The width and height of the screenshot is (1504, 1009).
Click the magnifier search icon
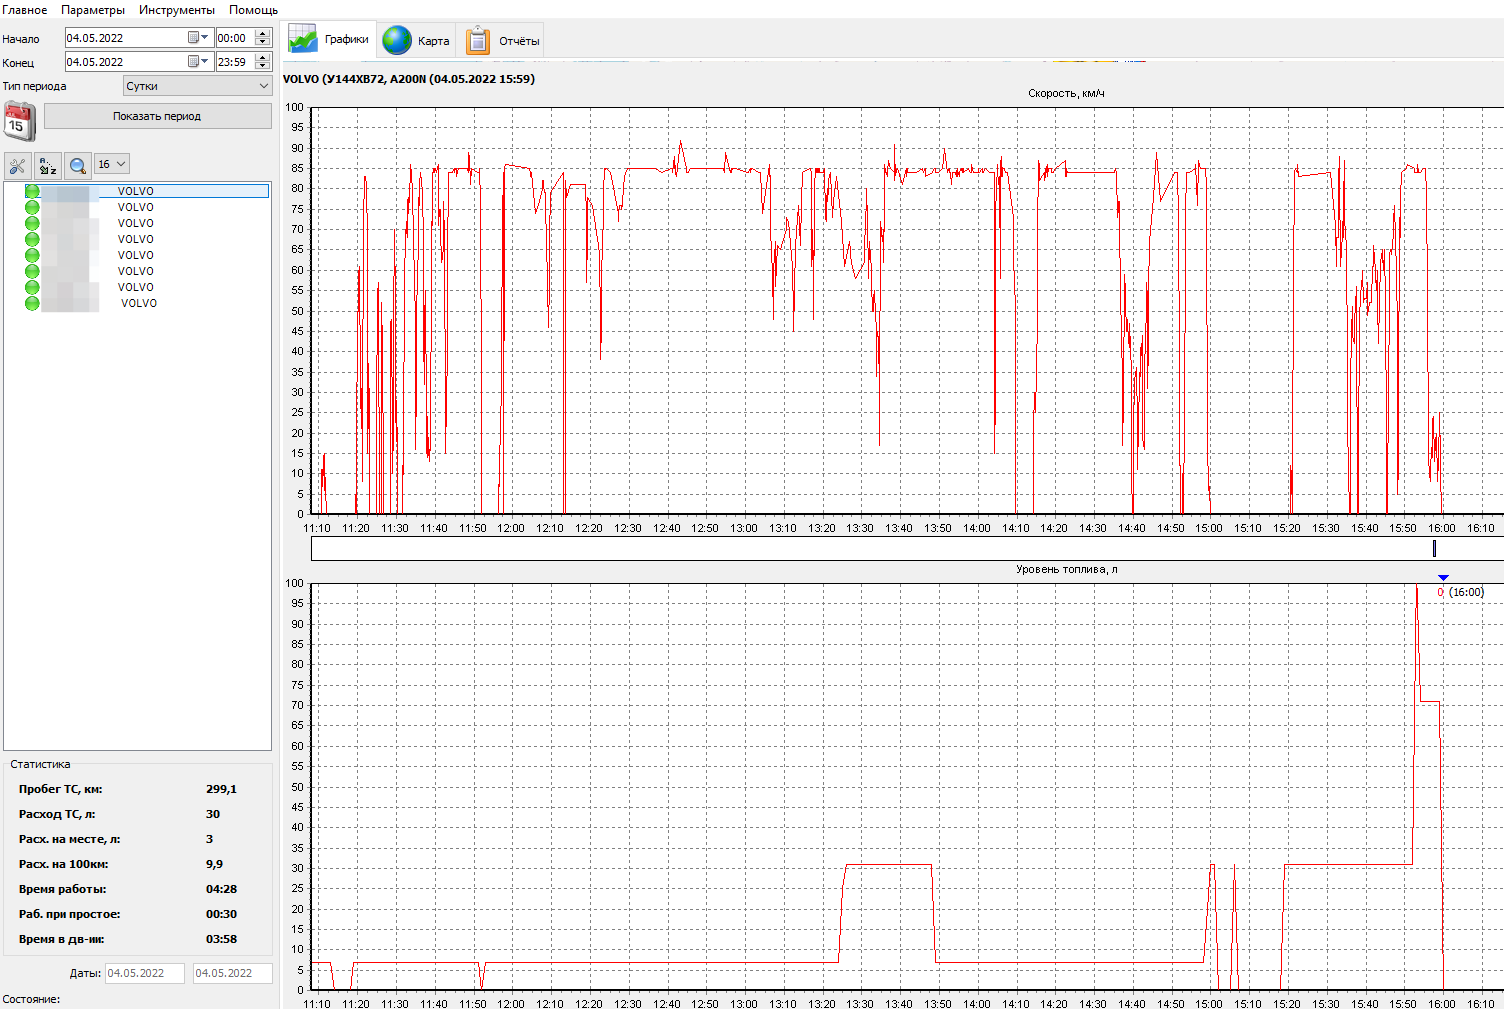[x=78, y=165]
